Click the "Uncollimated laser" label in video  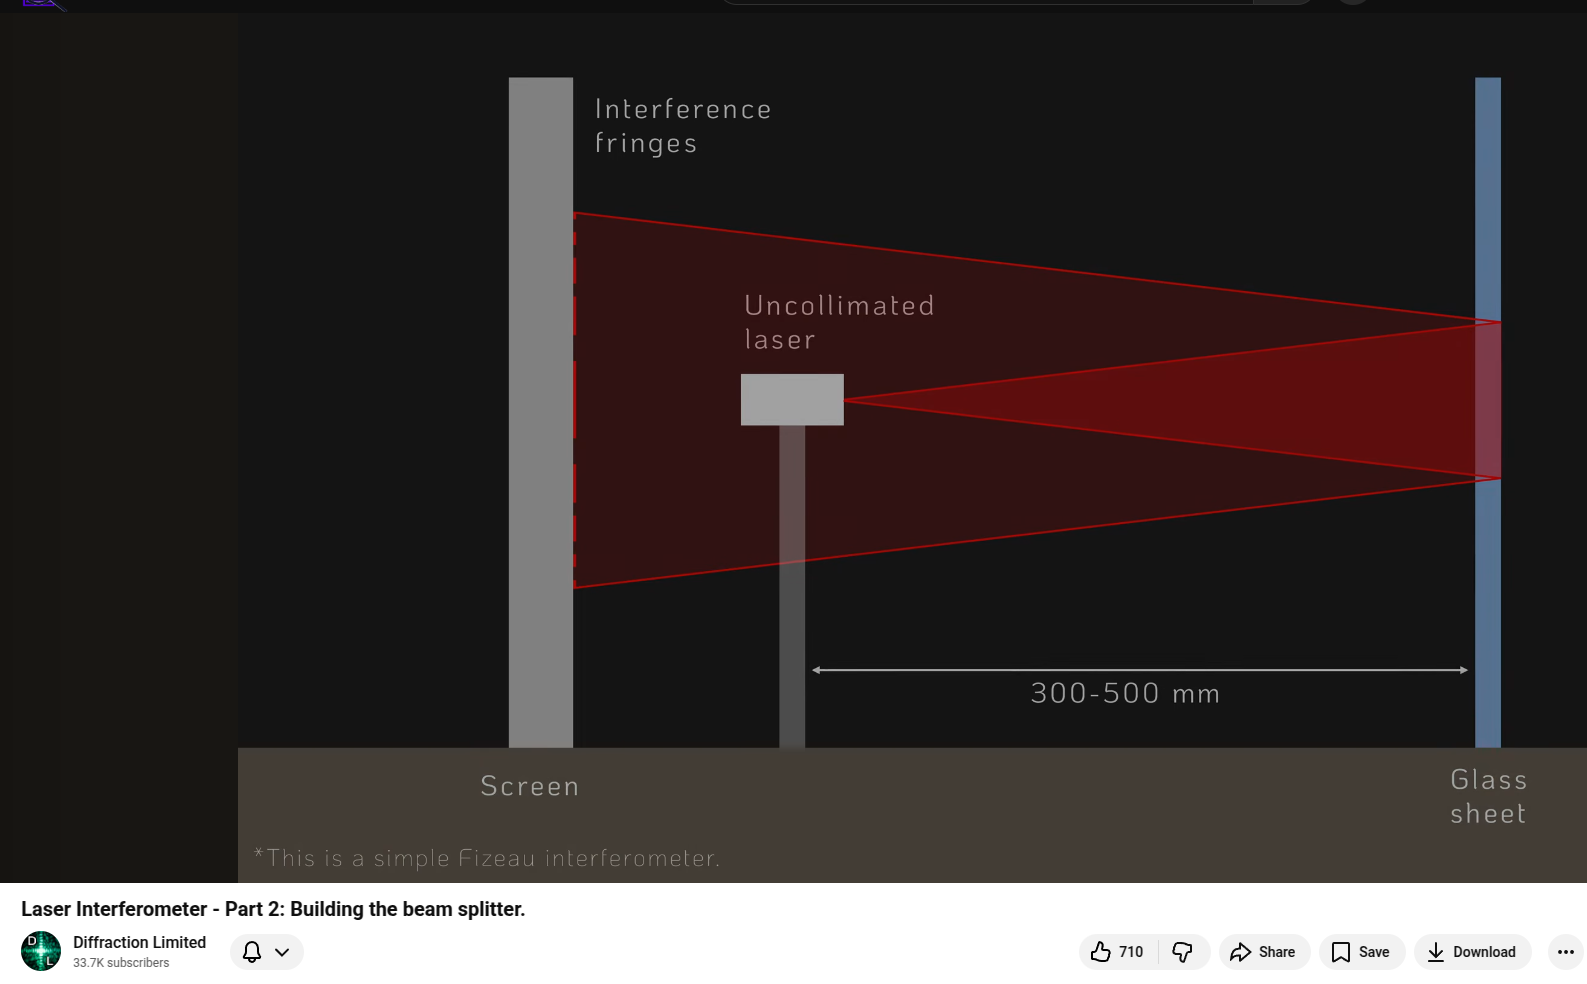(x=838, y=322)
